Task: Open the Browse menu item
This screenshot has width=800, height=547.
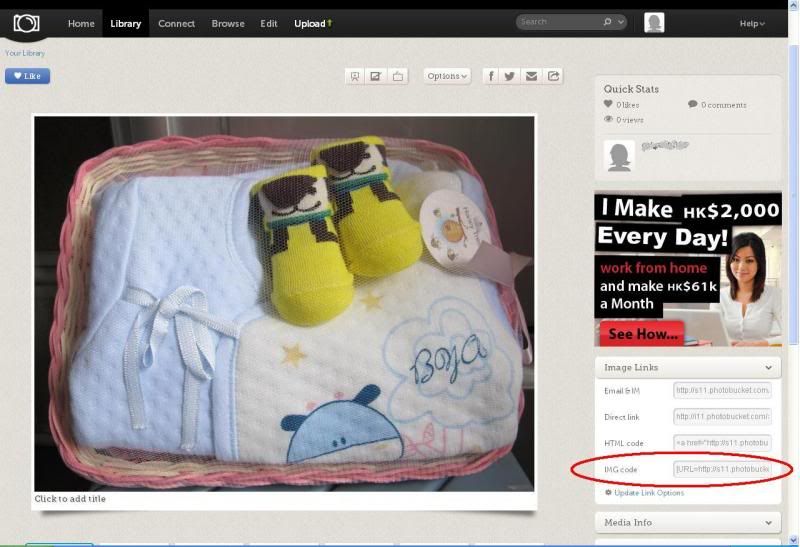Action: [228, 23]
